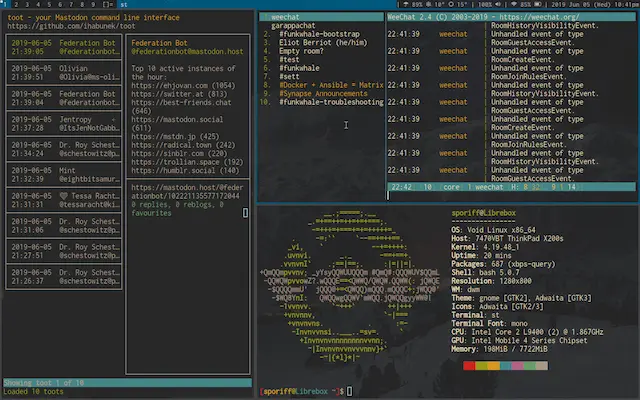Select Dr. Roy Schest toot from 21:34:24
This screenshot has height=400, width=640.
[64, 149]
